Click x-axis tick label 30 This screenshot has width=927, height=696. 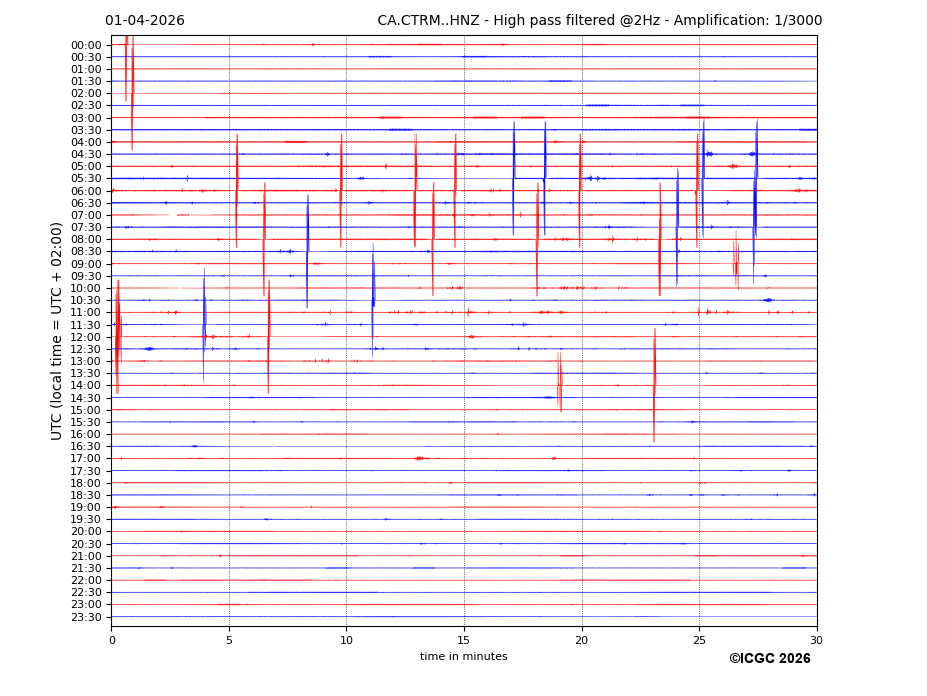tap(817, 640)
